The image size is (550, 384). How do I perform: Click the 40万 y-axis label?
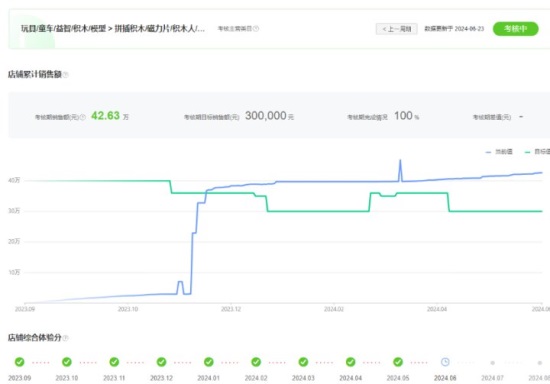[14, 180]
